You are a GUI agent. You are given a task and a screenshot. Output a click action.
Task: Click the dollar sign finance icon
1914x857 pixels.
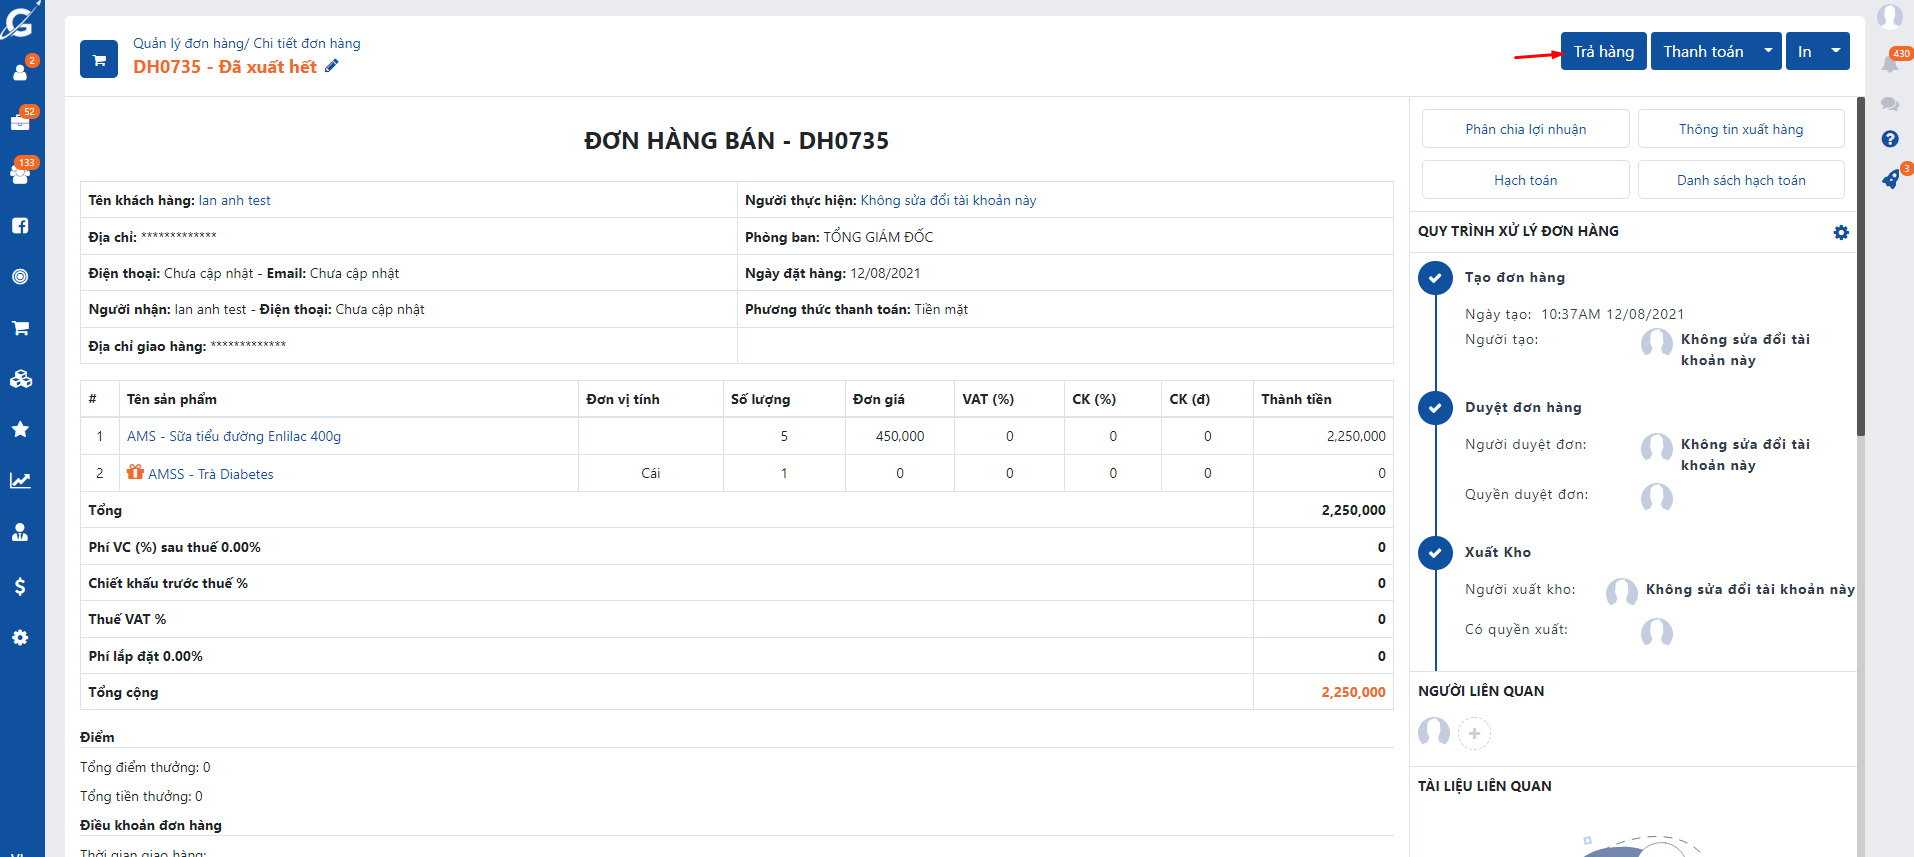click(x=20, y=586)
